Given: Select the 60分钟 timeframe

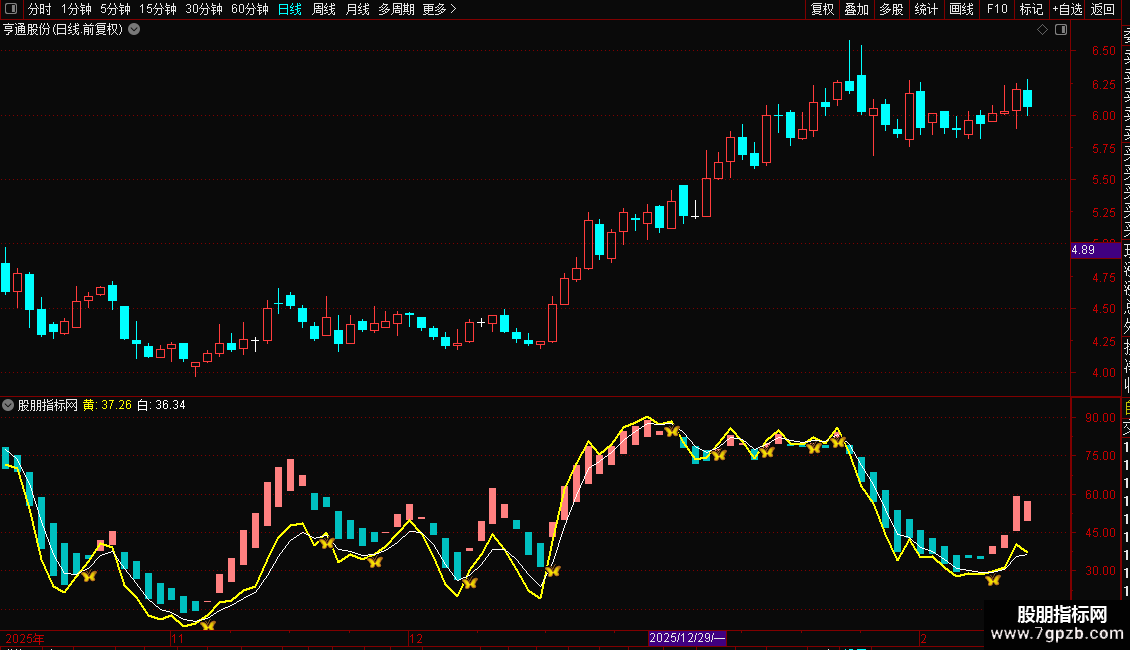Looking at the screenshot, I should (250, 9).
